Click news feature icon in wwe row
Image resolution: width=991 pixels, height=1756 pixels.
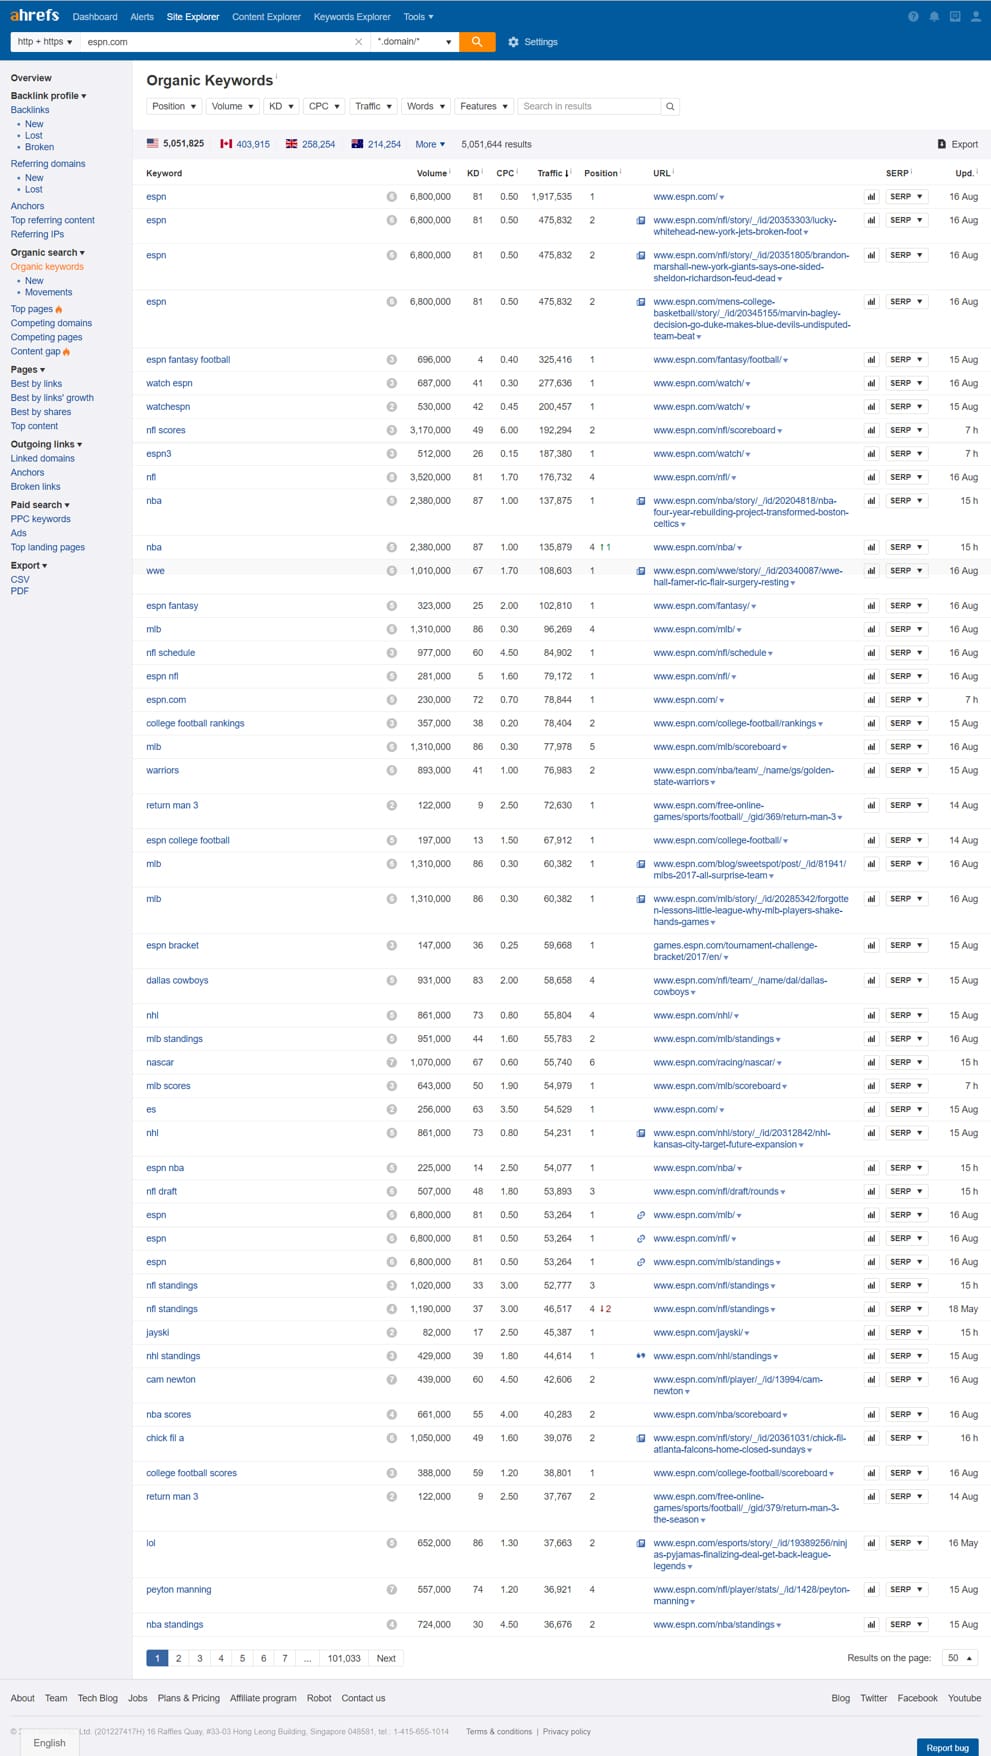click(641, 571)
